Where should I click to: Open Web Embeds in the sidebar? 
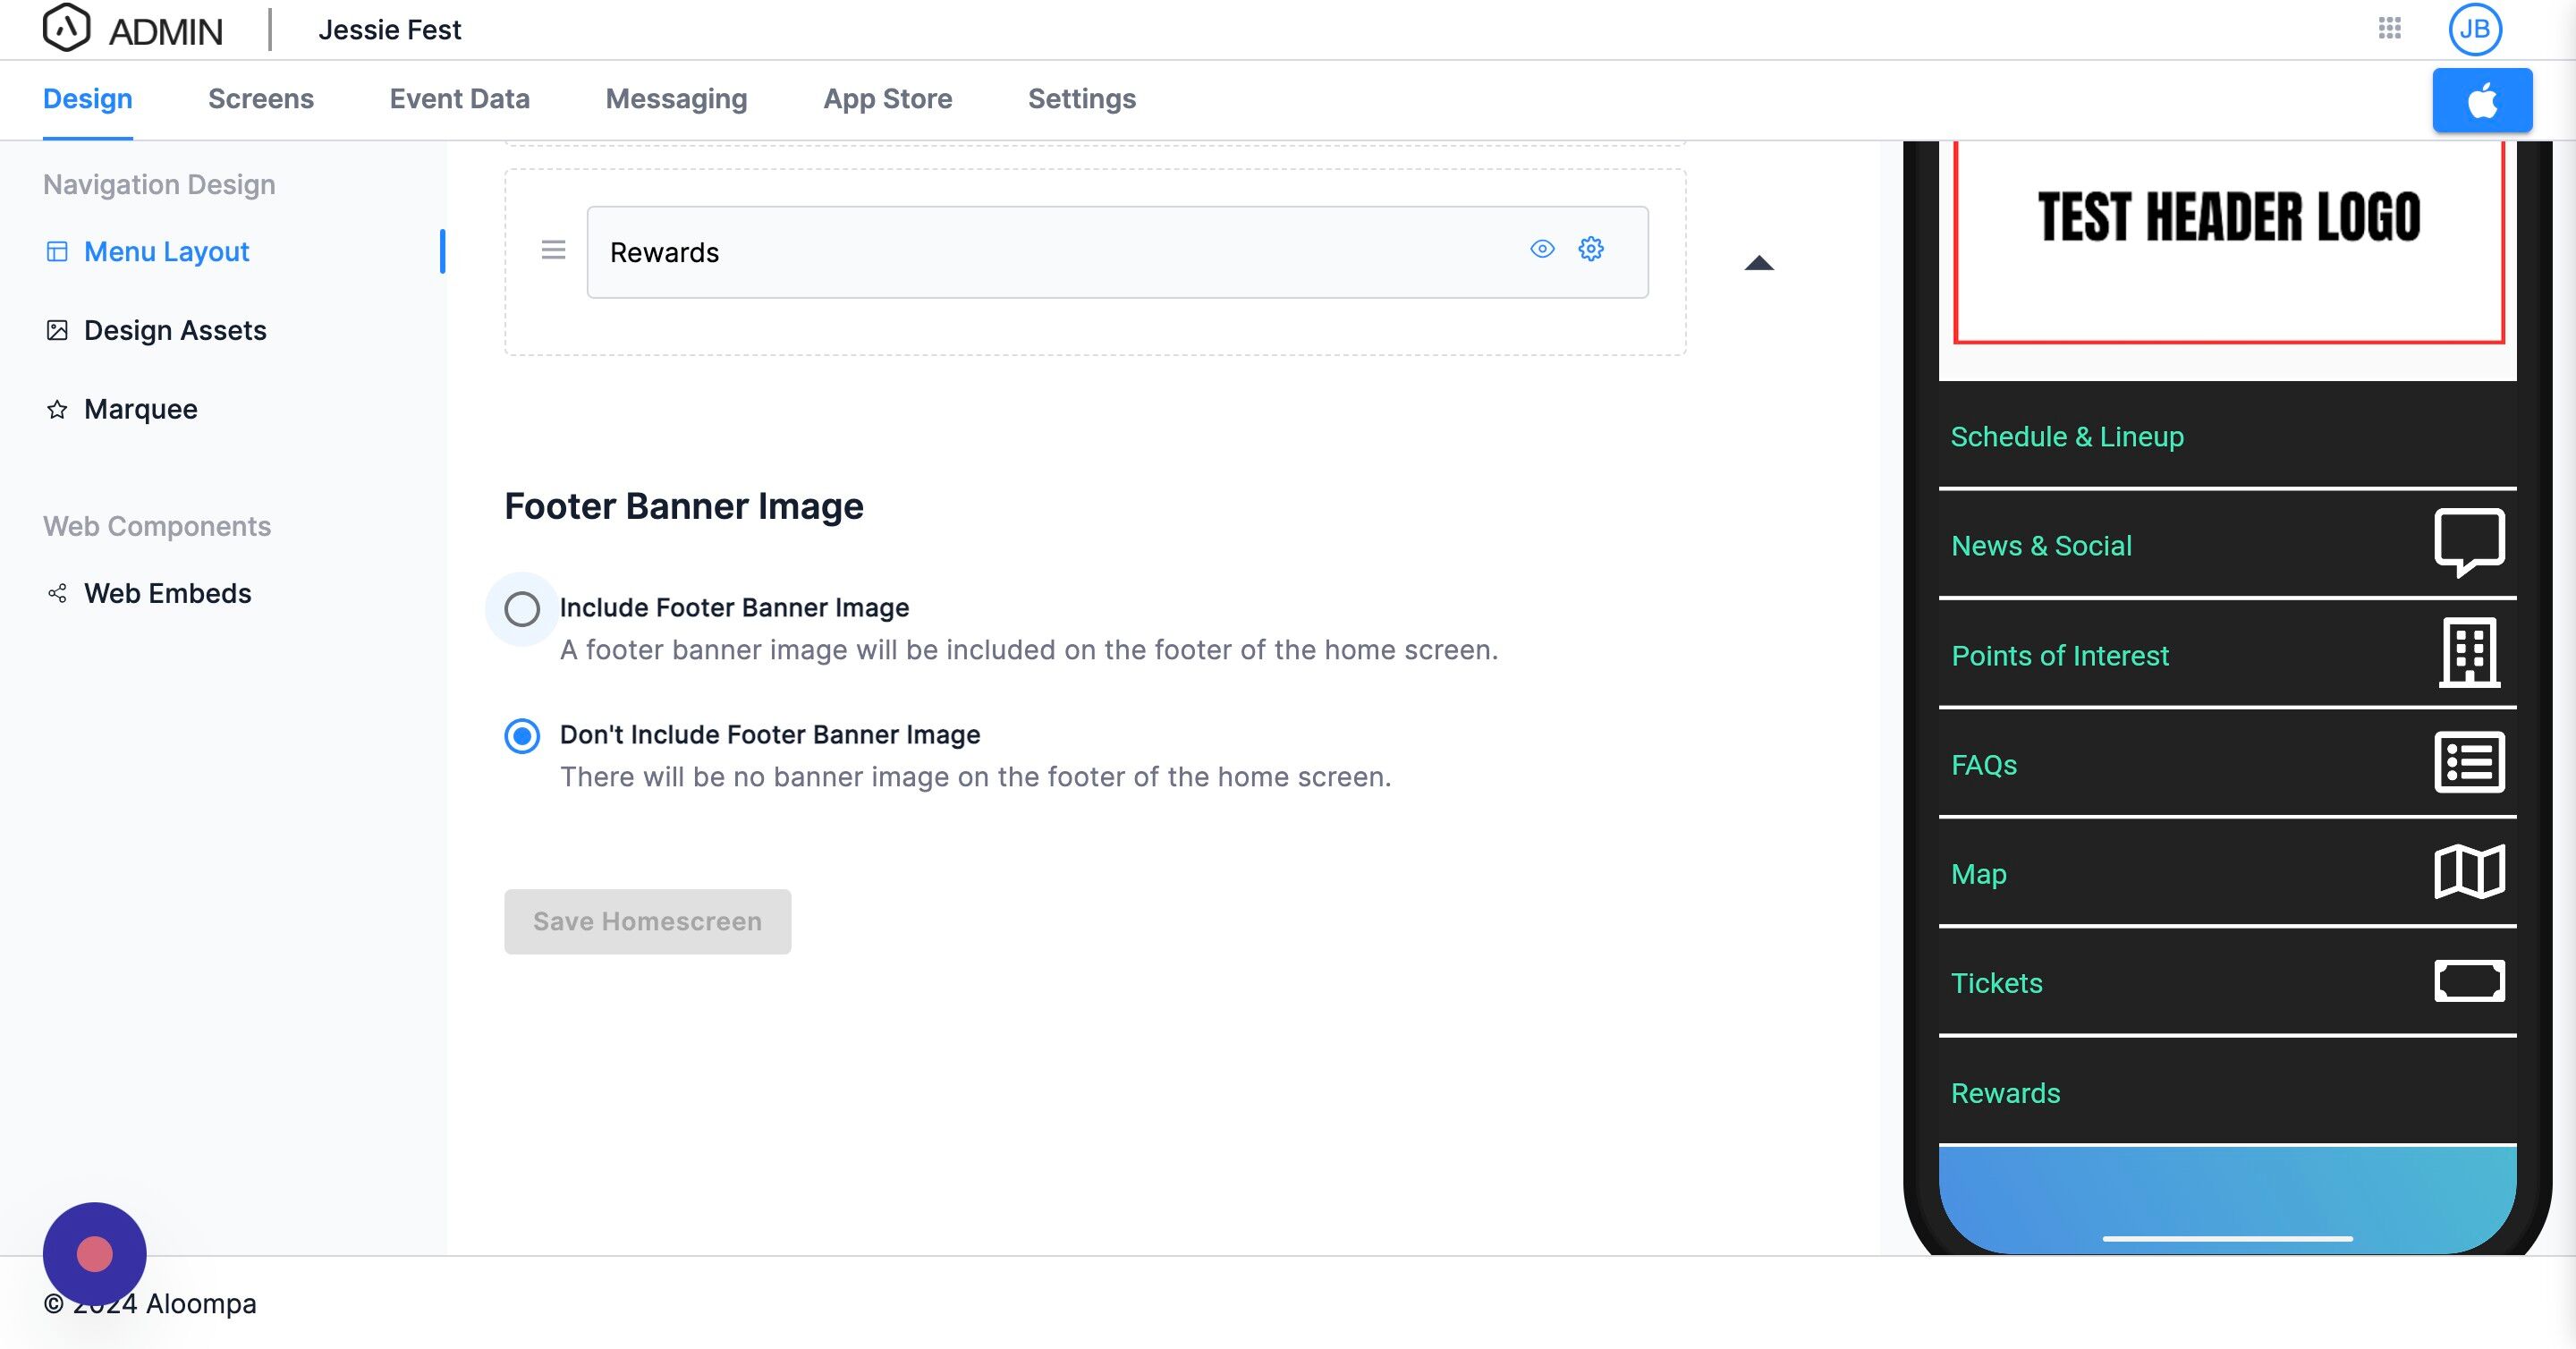[167, 593]
